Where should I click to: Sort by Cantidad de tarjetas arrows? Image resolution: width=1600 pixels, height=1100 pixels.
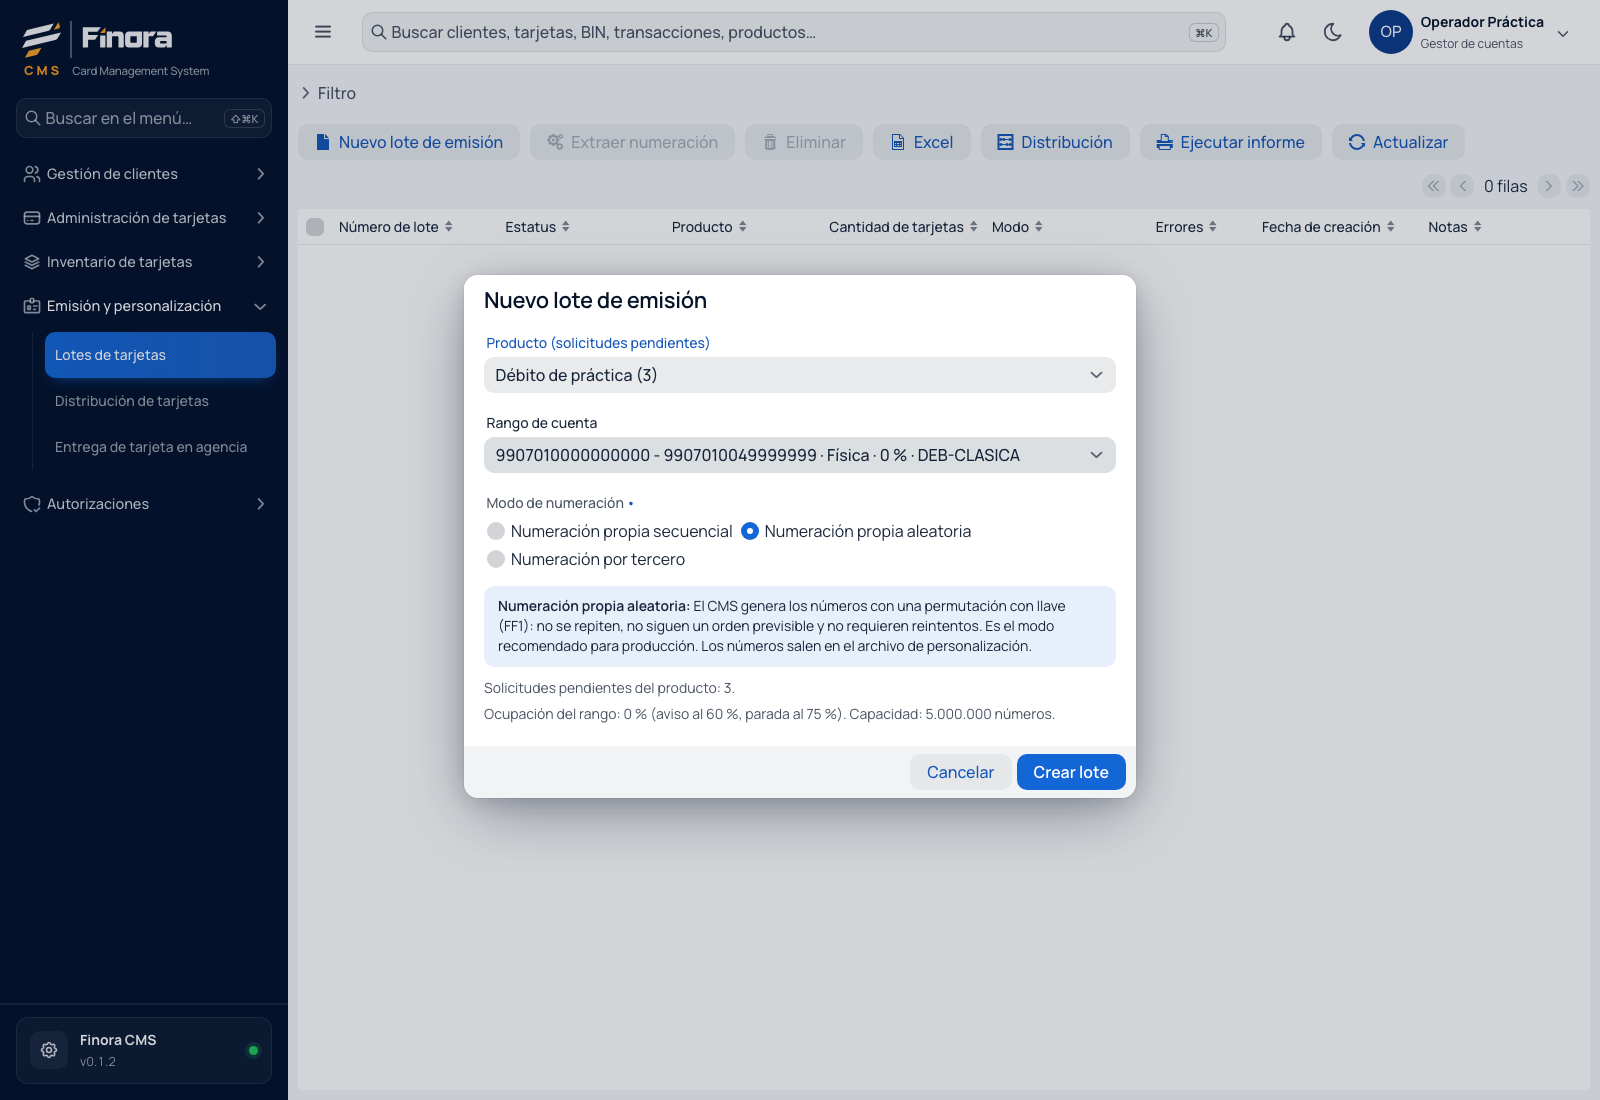(974, 227)
